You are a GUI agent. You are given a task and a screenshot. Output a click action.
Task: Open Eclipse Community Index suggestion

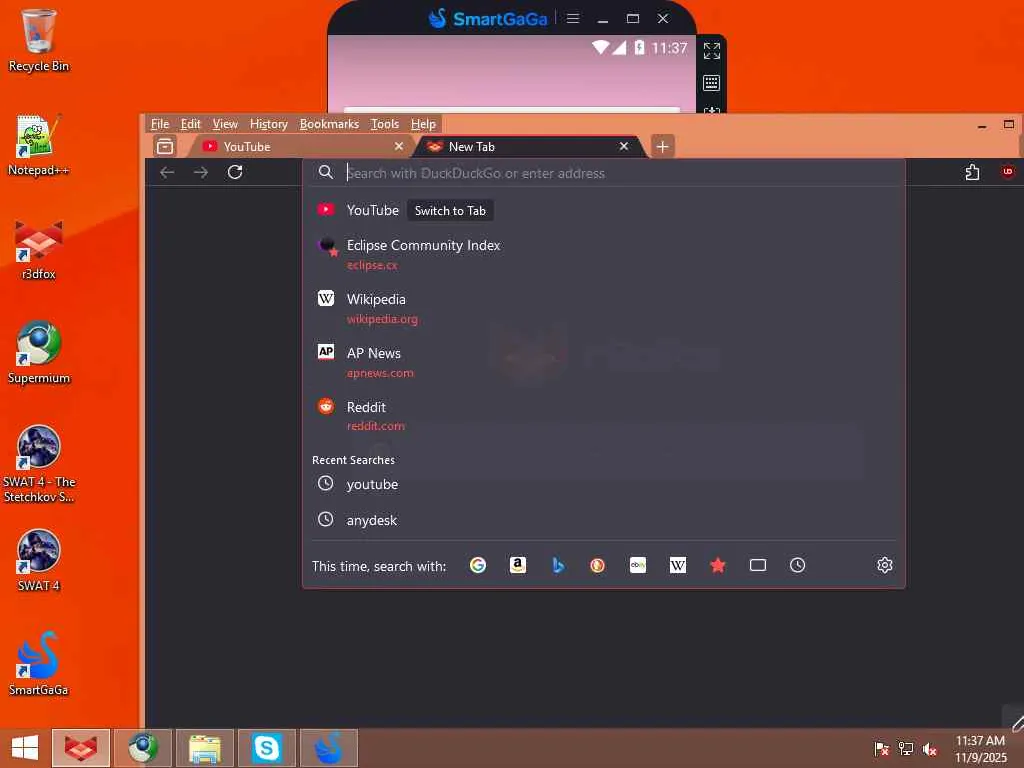point(603,254)
